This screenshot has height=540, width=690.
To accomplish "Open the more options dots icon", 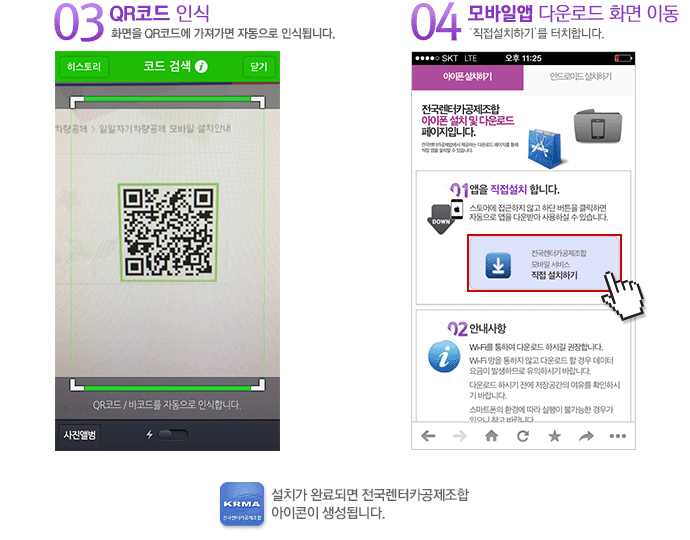I will coord(618,436).
